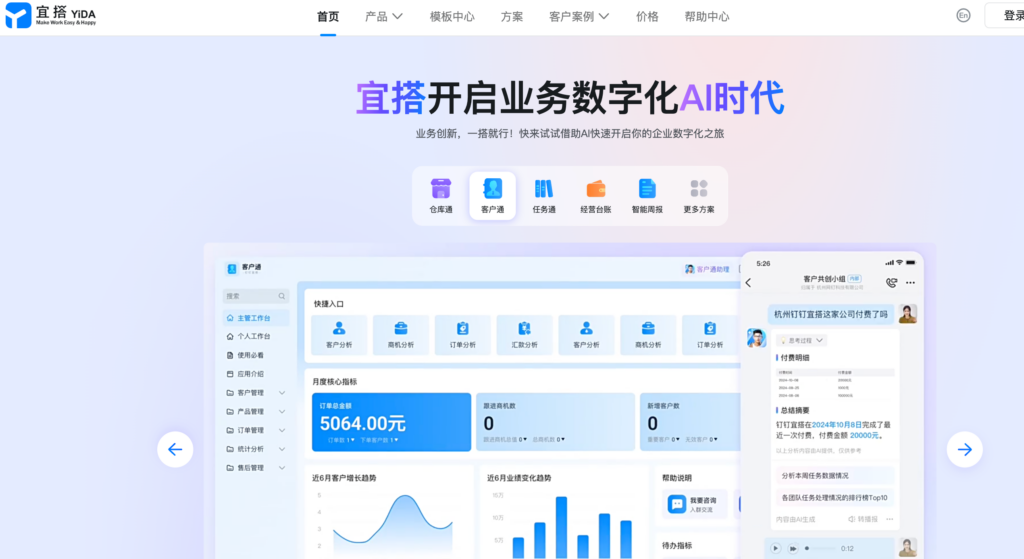The height and width of the screenshot is (559, 1024).
Task: Open the 下单客户数 dropdown in the blue card
Action: tap(379, 440)
